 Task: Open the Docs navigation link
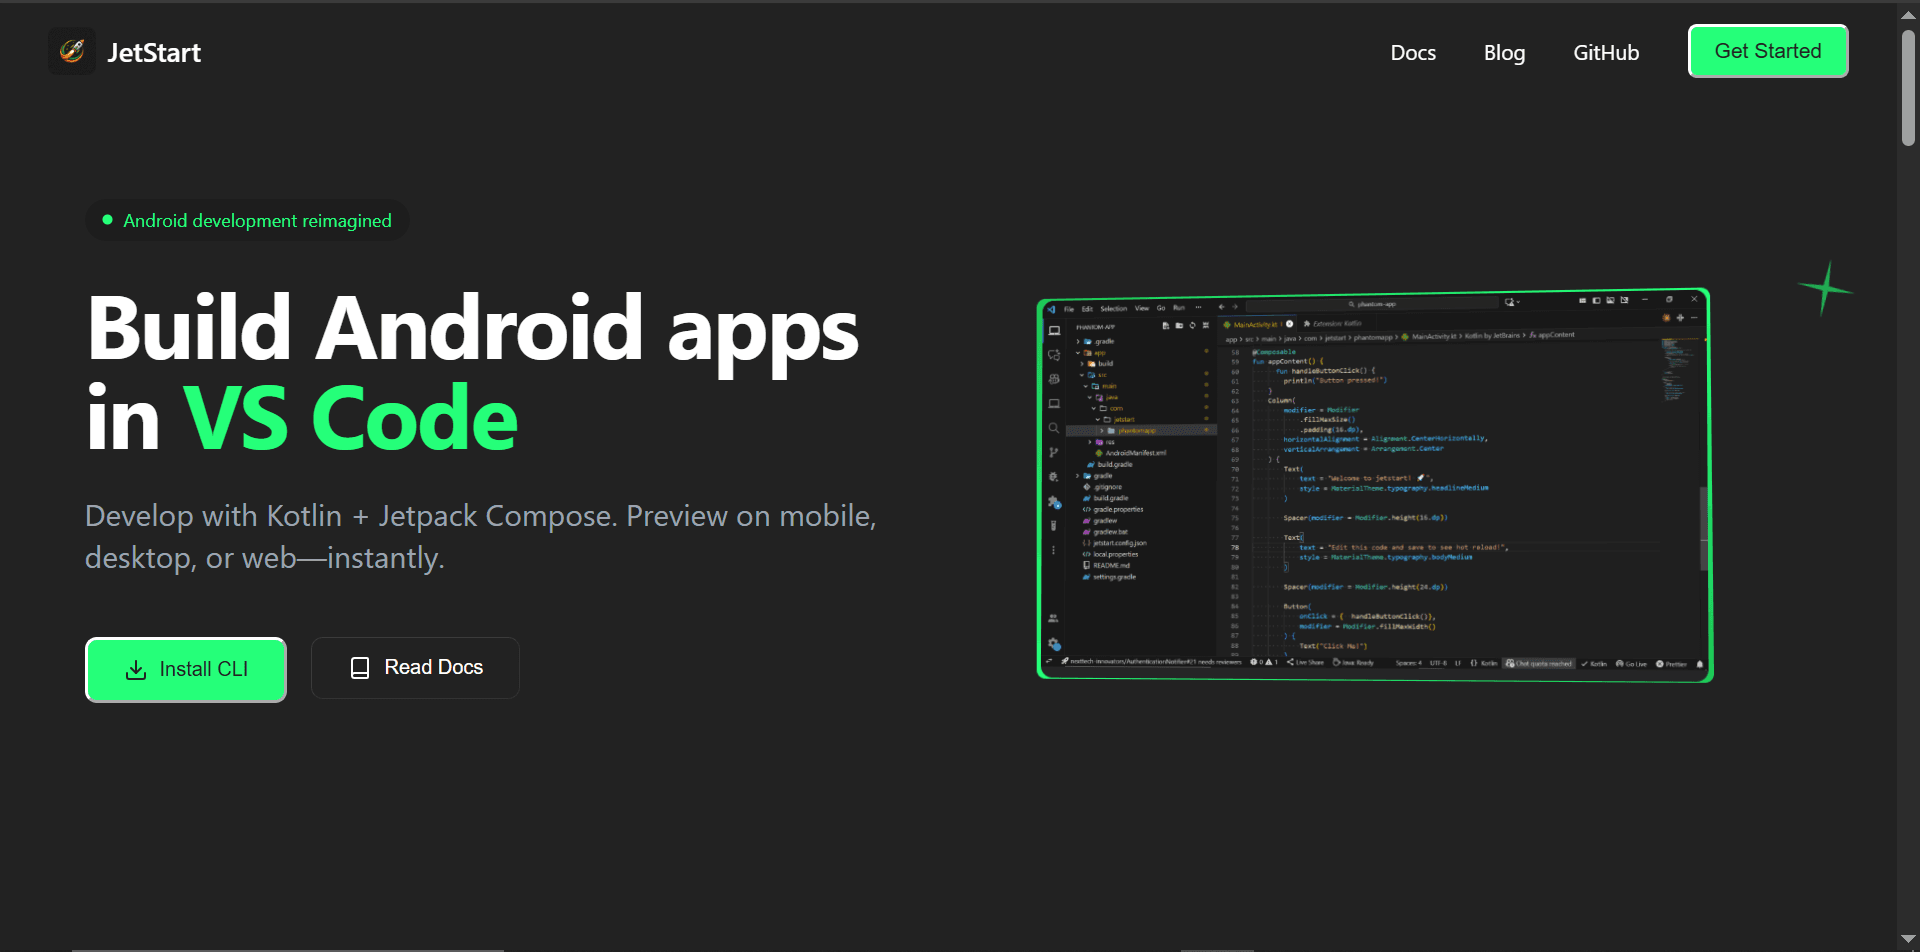[x=1413, y=53]
